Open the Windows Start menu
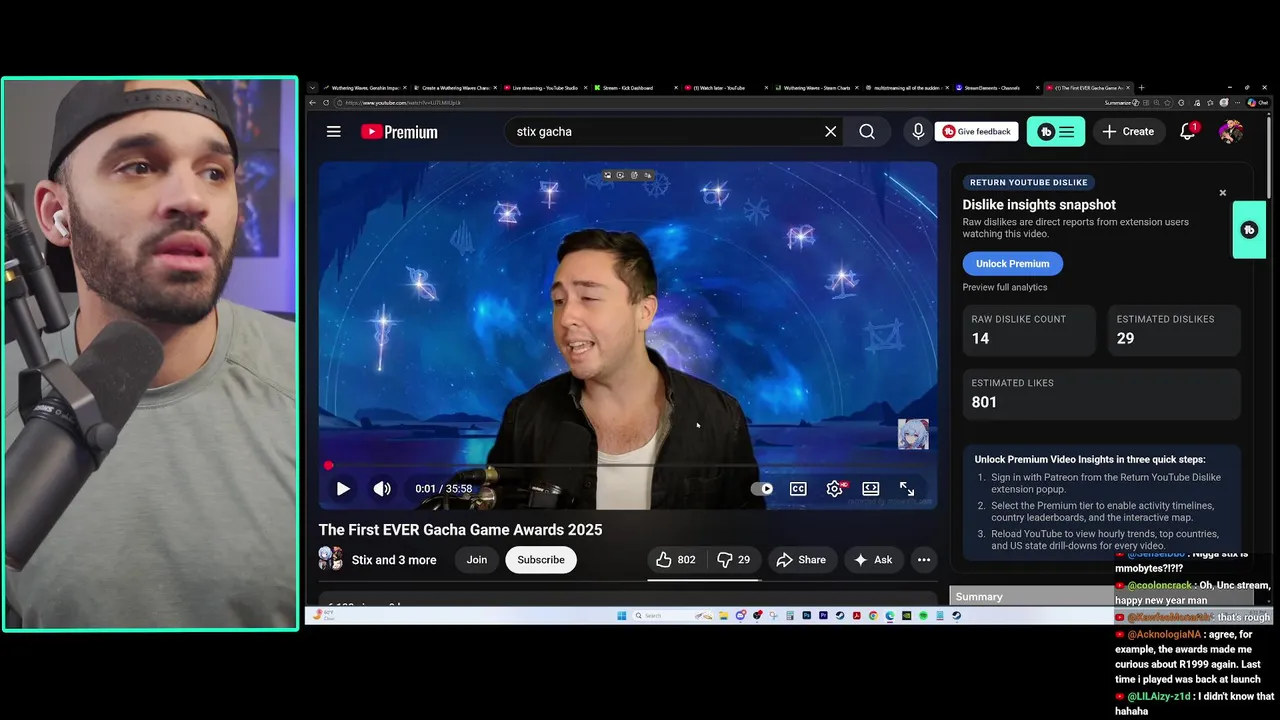This screenshot has height=720, width=1280. pos(622,616)
